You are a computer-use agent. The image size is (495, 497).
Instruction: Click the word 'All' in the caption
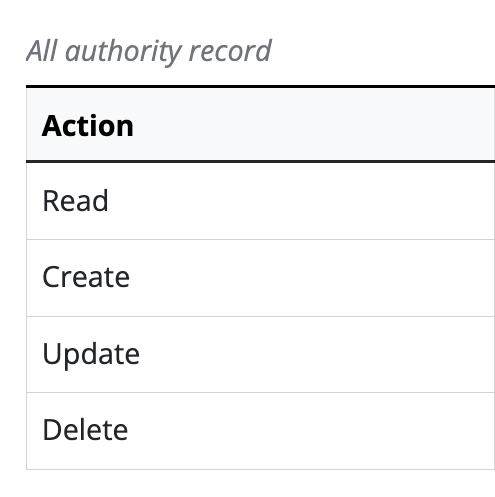(x=42, y=51)
